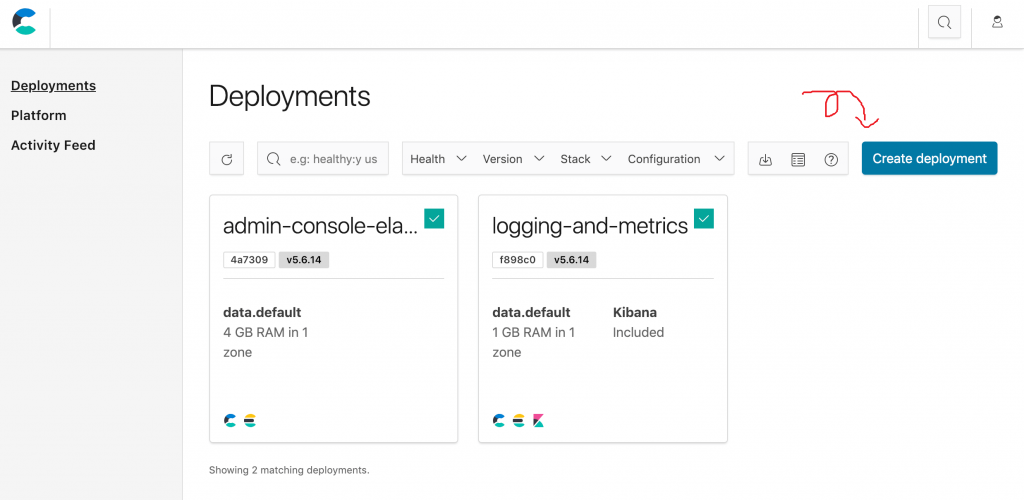Click the Elastic Cloud logo in header
This screenshot has height=500, width=1024.
pyautogui.click(x=24, y=22)
